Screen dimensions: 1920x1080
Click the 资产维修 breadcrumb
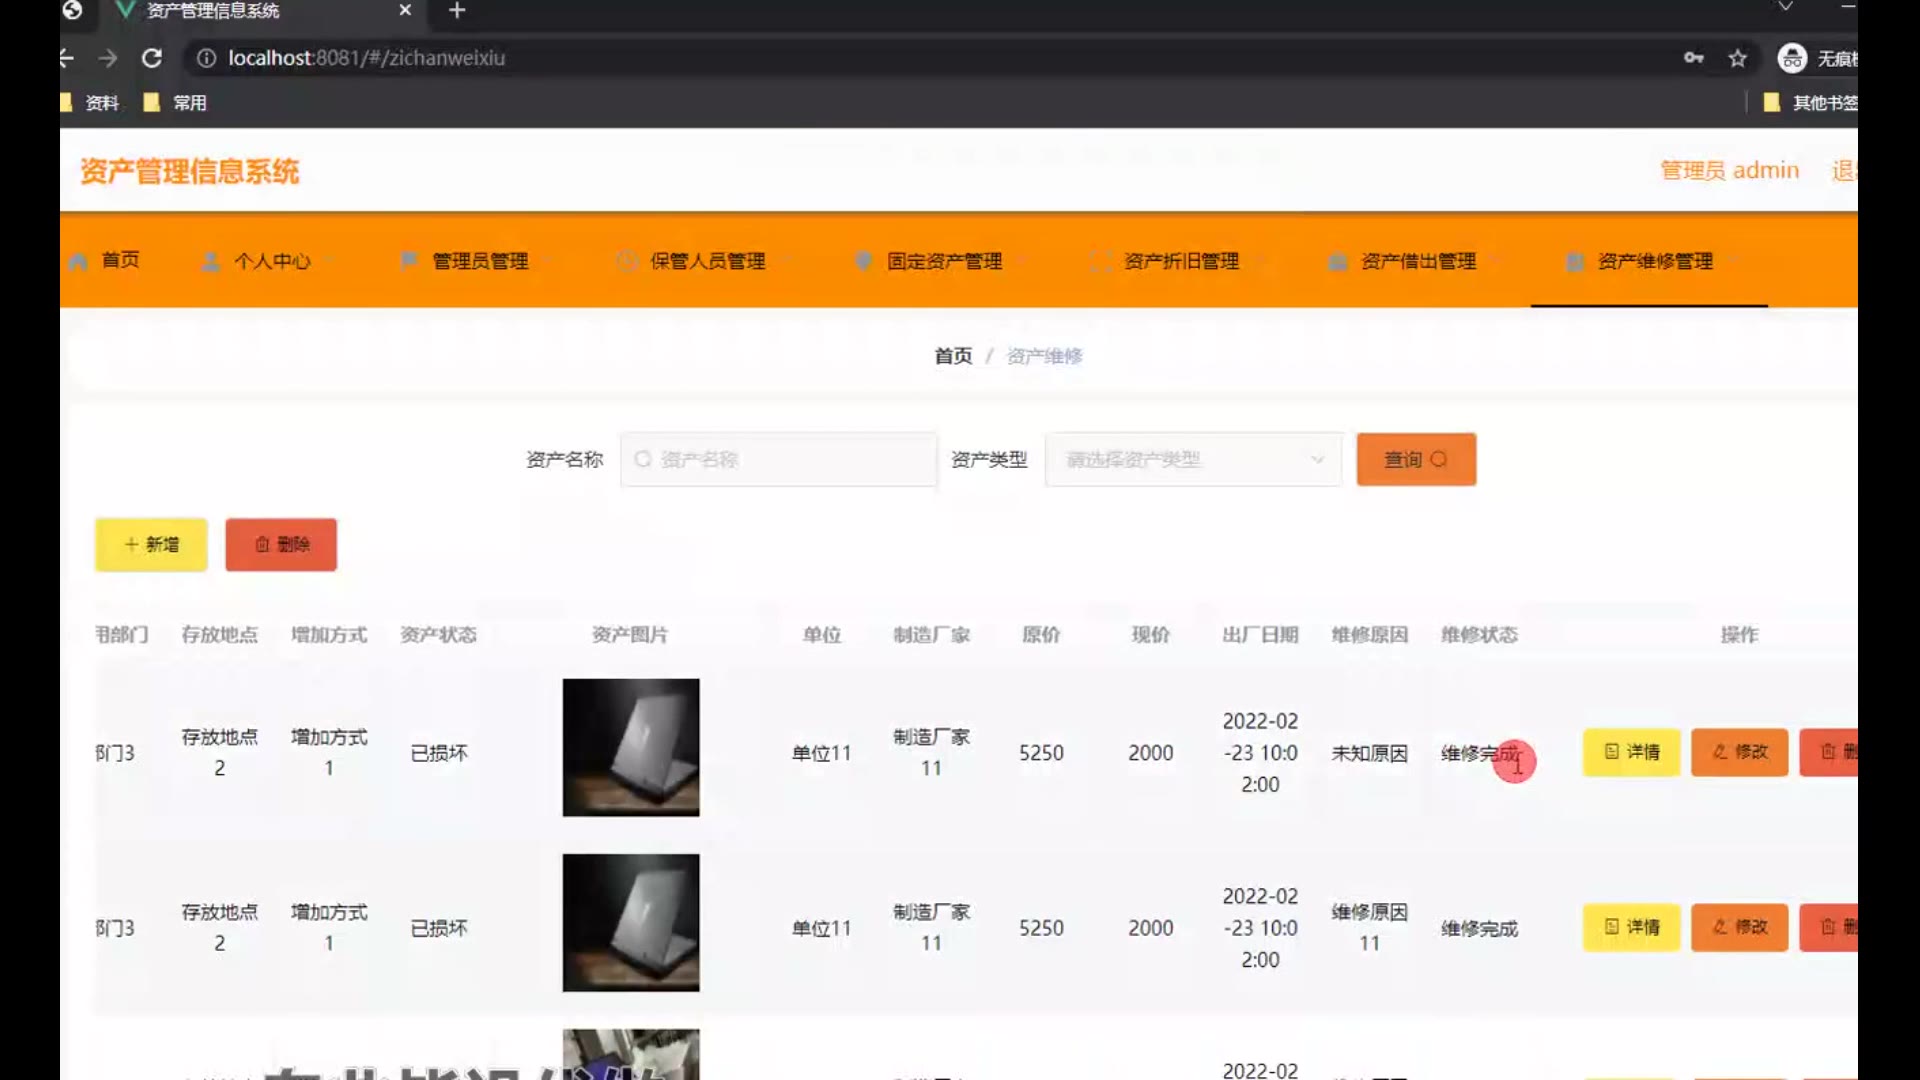(1044, 356)
